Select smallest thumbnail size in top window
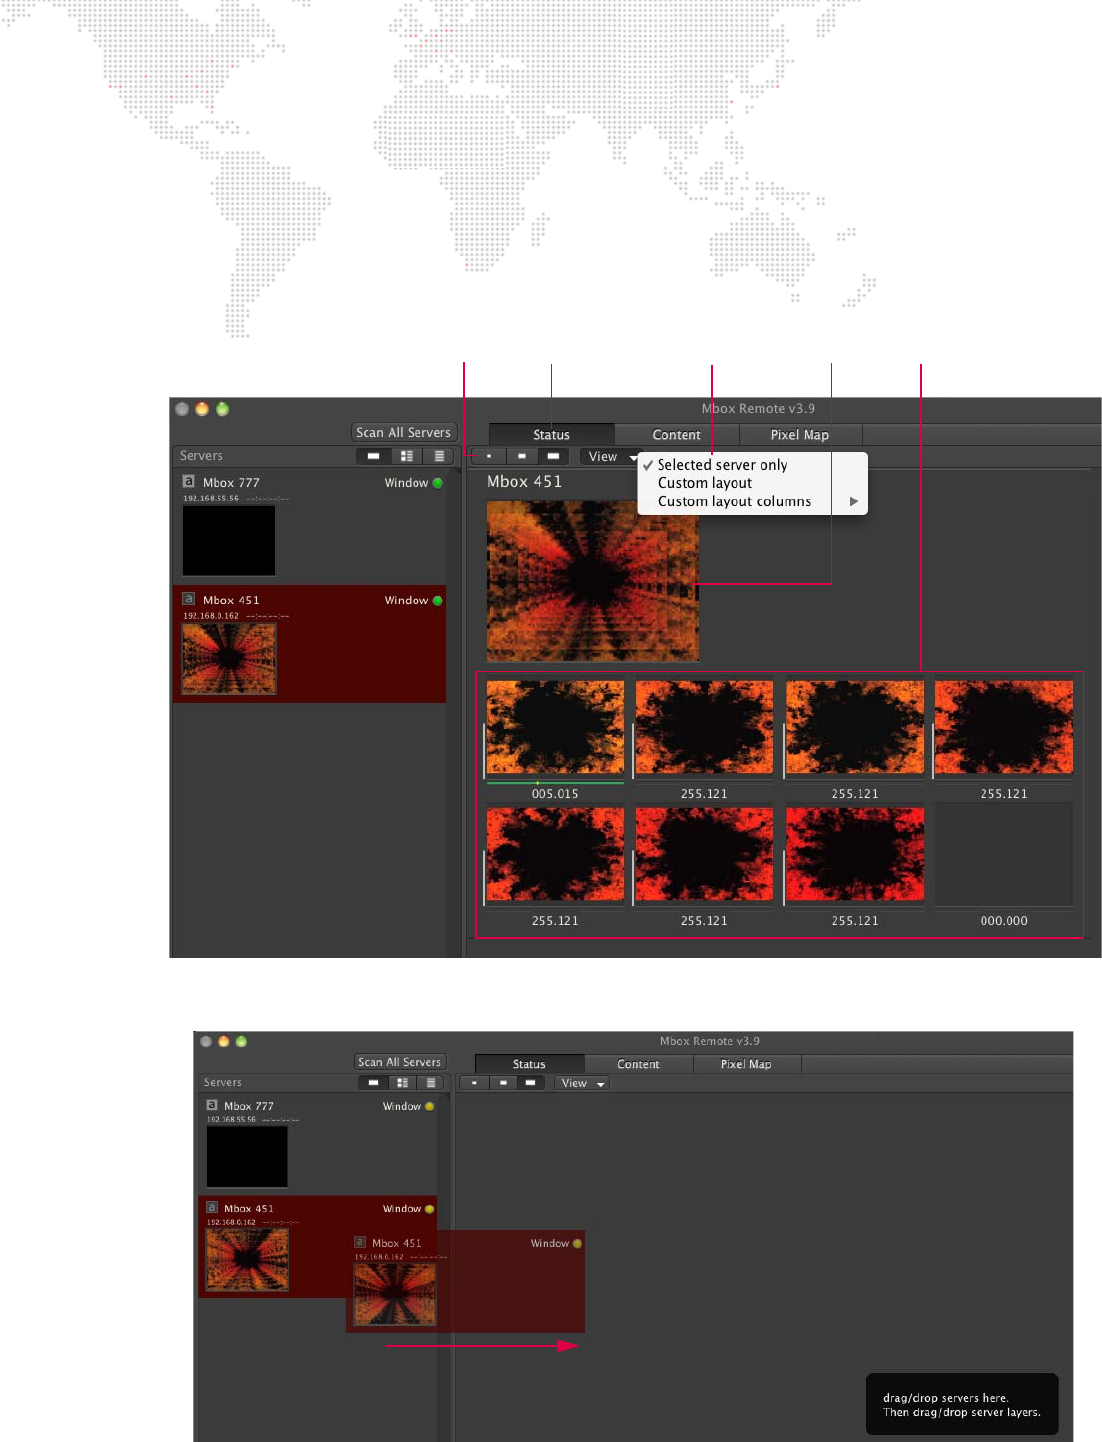The height and width of the screenshot is (1442, 1102). coord(489,456)
